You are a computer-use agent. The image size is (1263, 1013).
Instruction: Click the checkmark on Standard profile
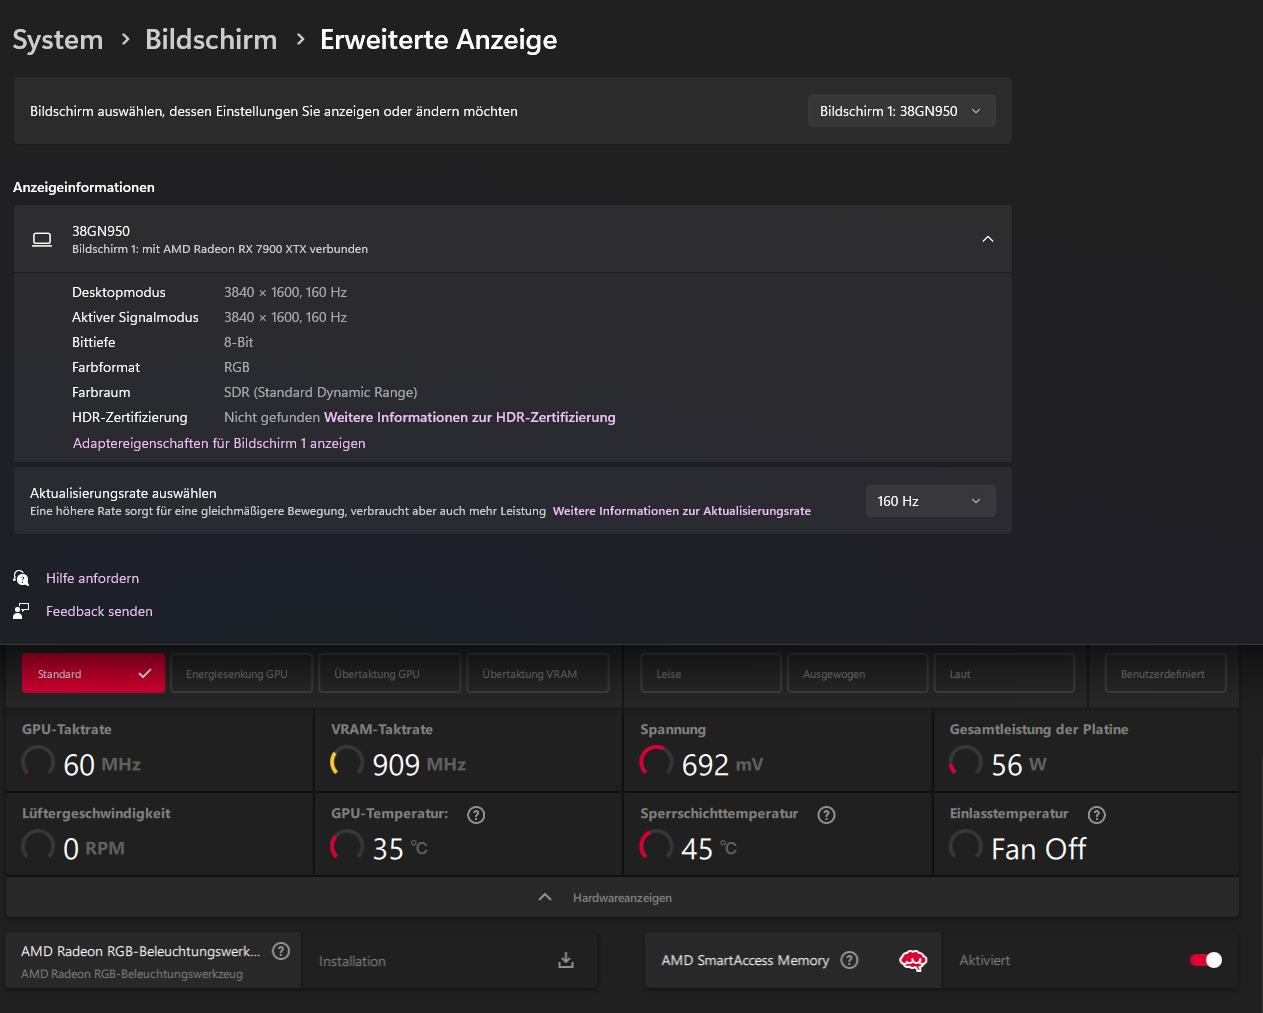tap(145, 673)
